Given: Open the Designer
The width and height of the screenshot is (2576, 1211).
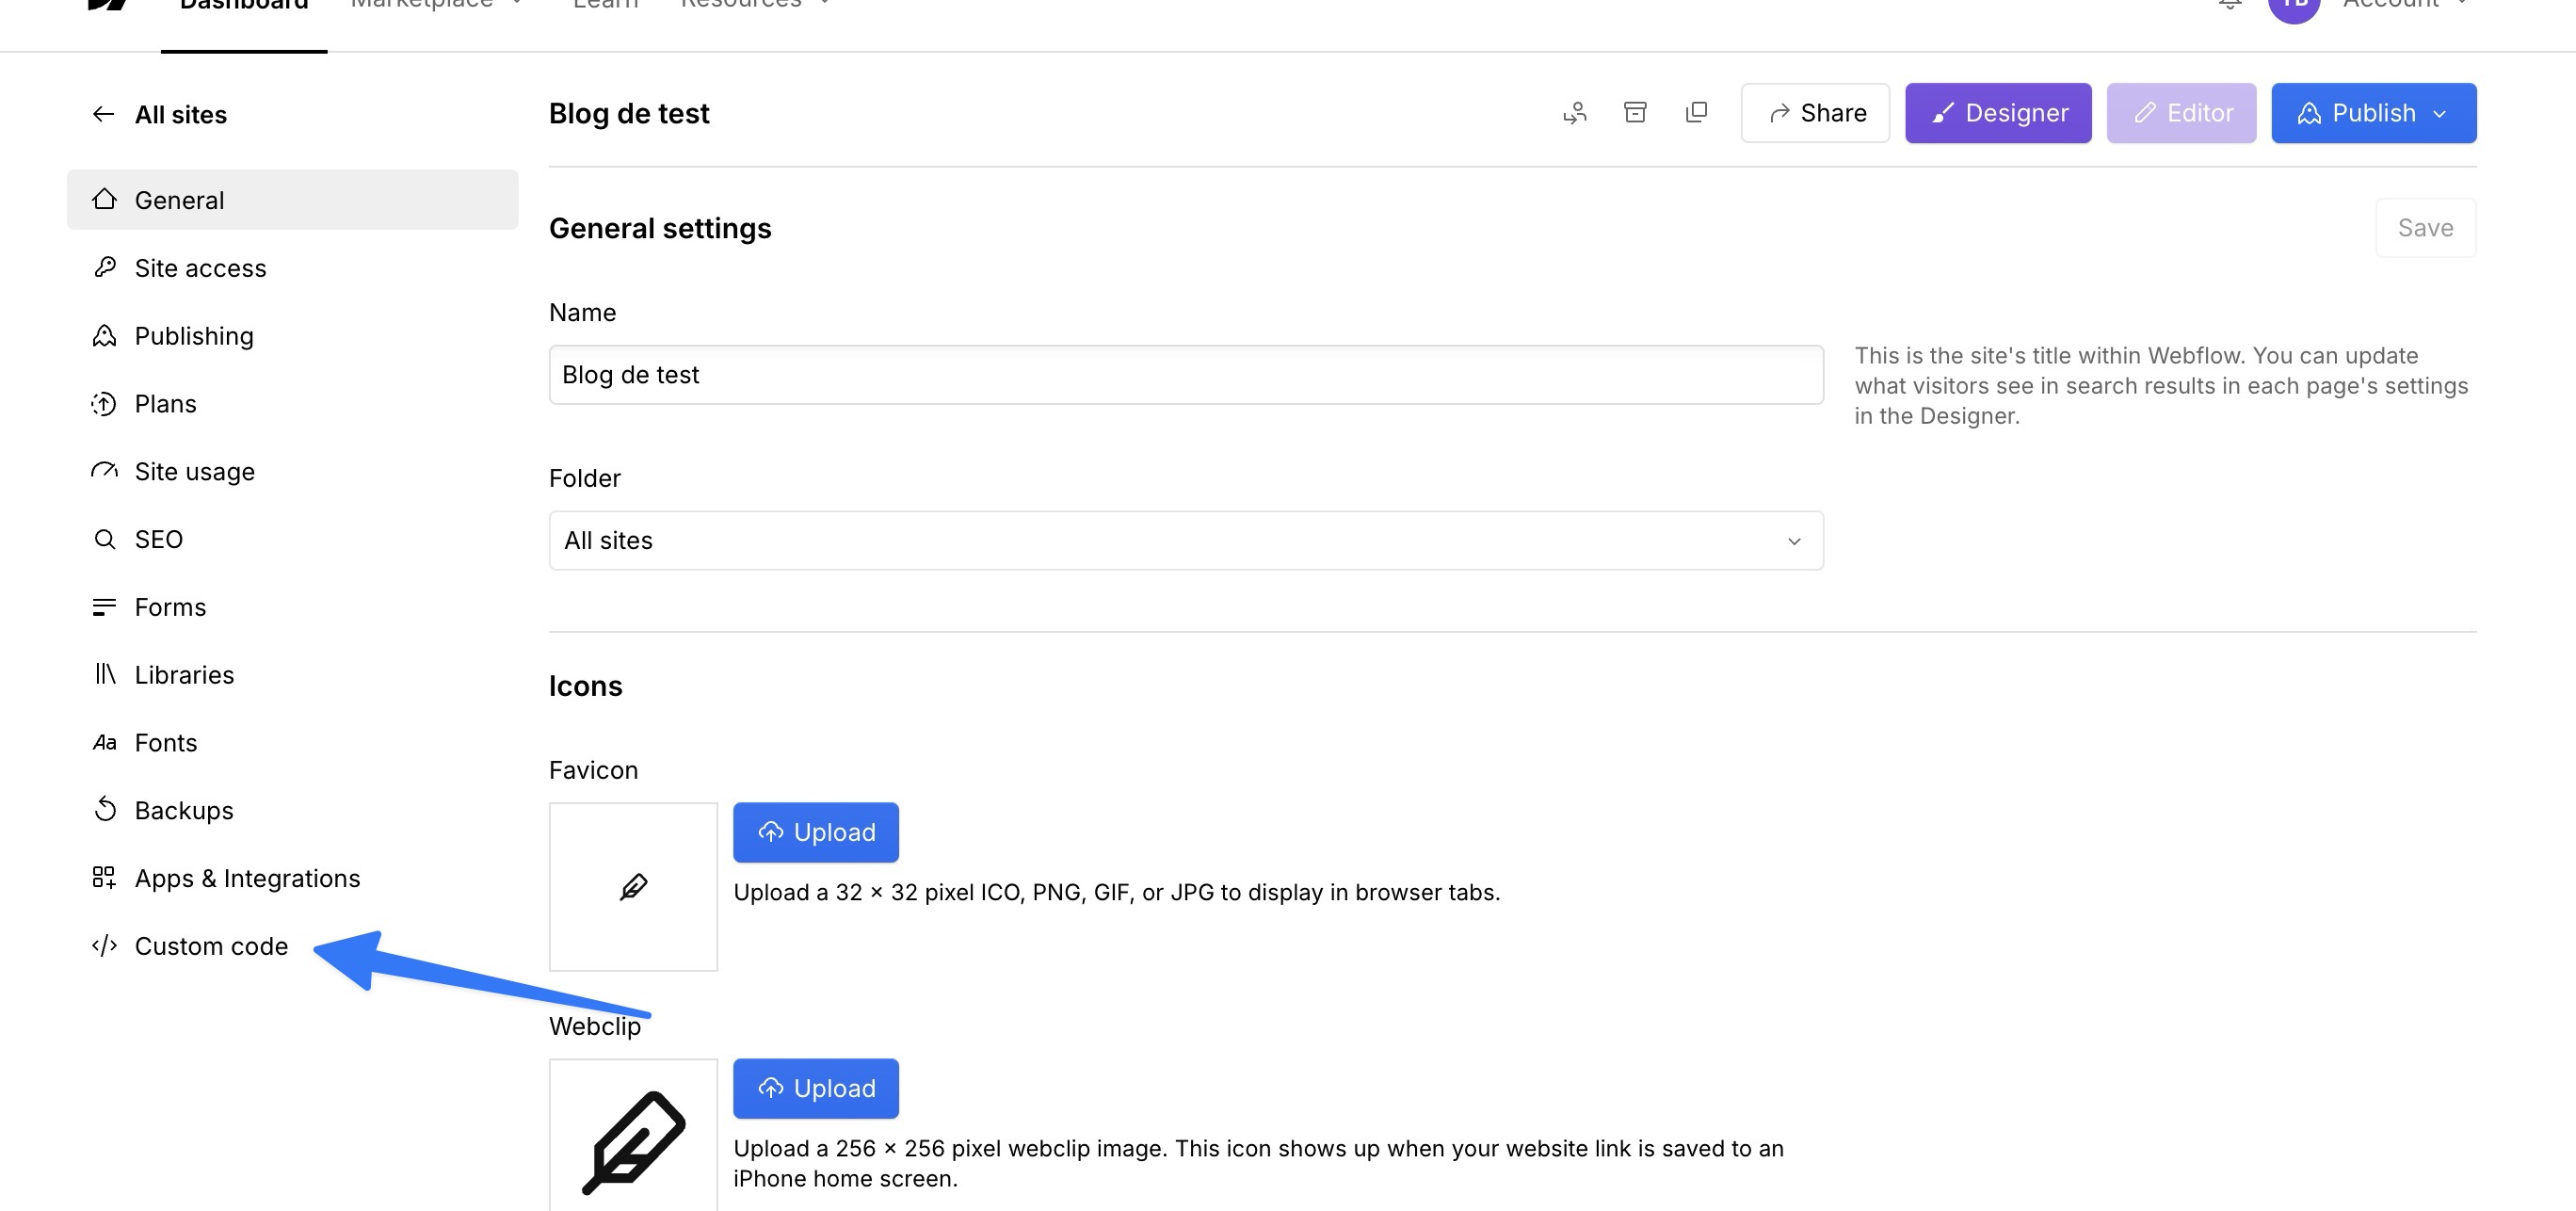Looking at the screenshot, I should point(1997,113).
